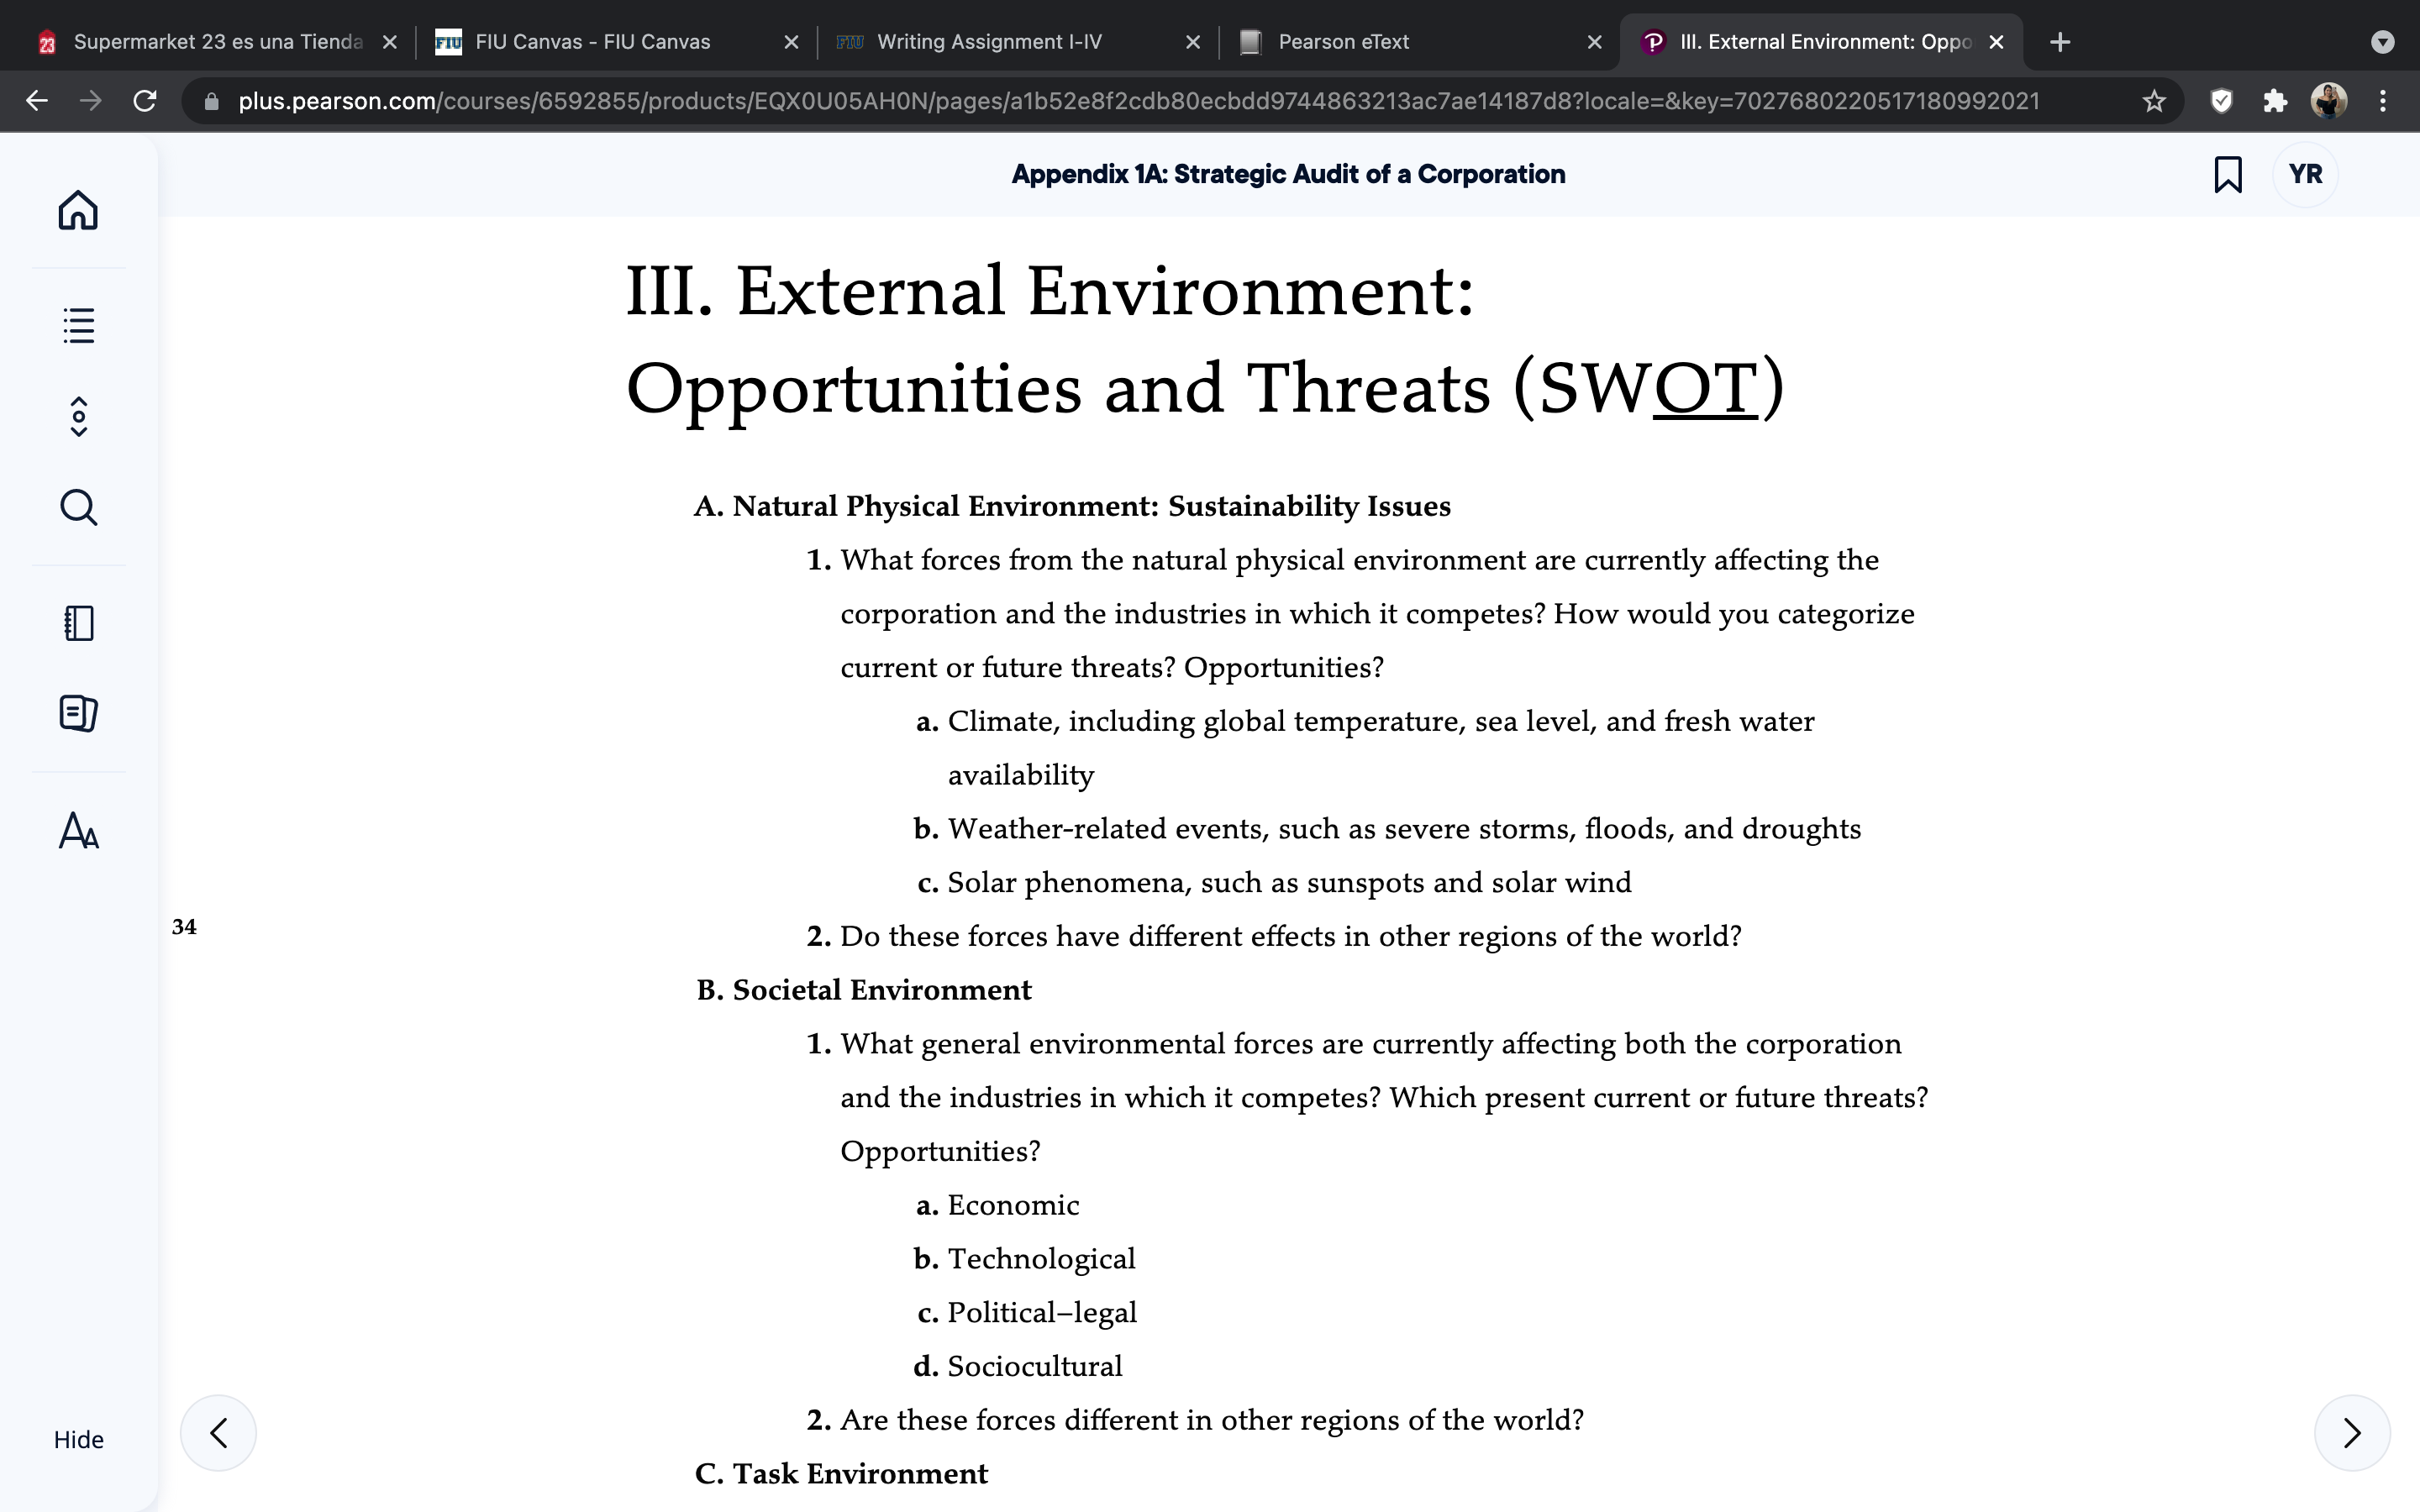
Task: Open the notebook icon in sidebar
Action: pyautogui.click(x=78, y=623)
